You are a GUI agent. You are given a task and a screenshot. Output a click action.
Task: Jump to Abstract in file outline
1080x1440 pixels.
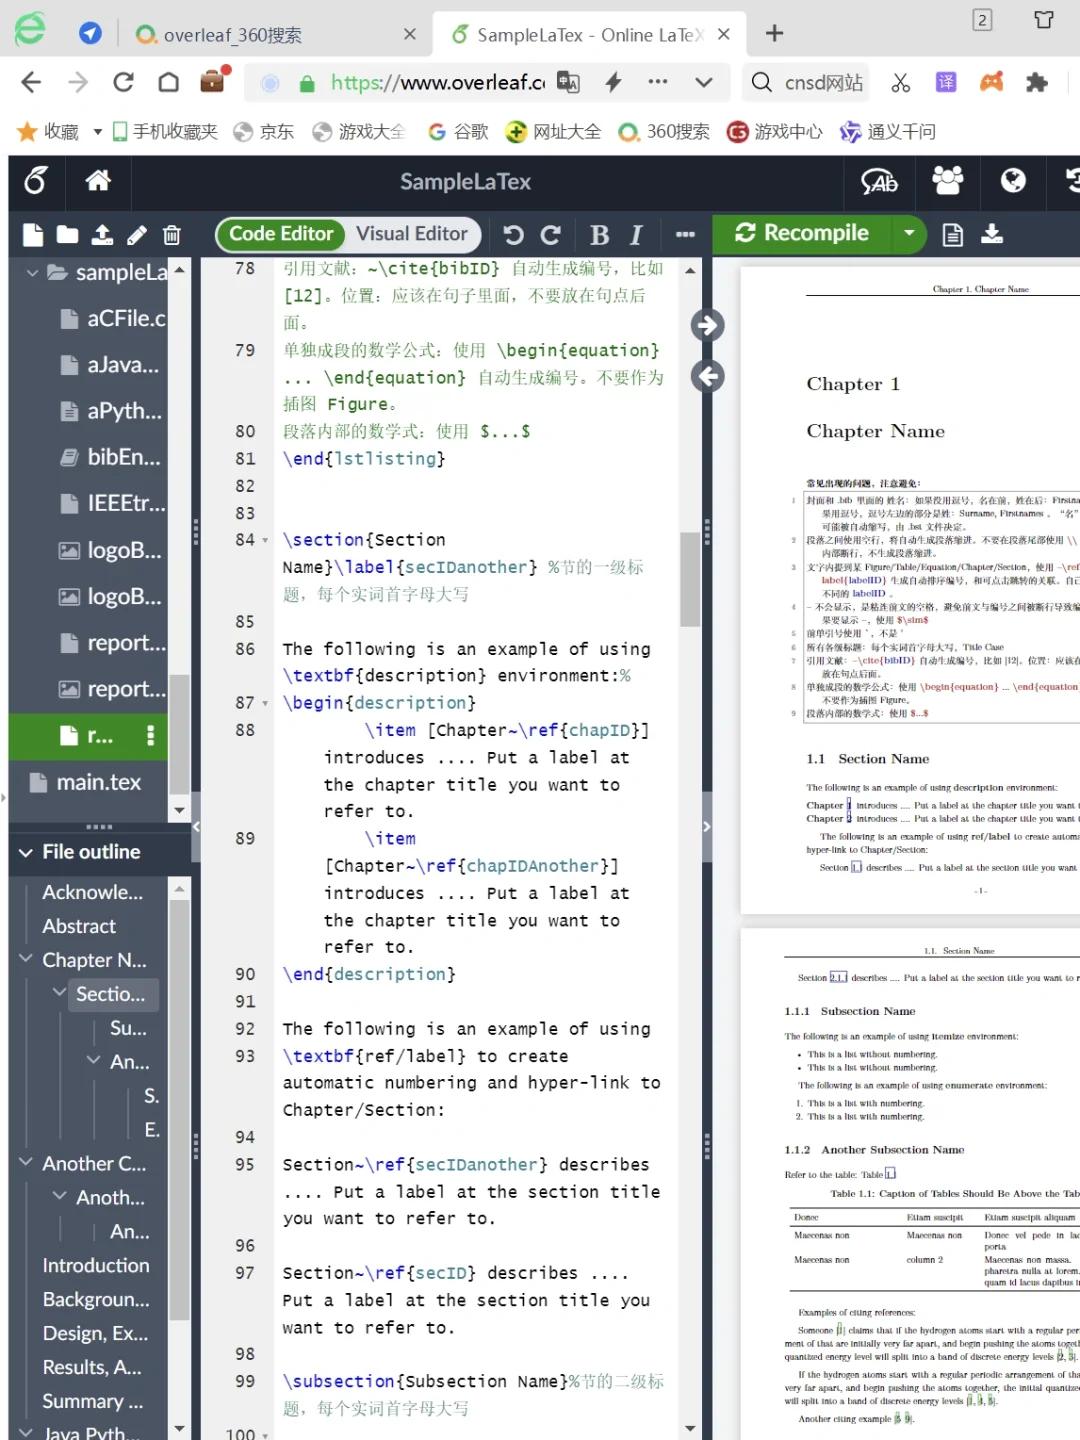(x=79, y=926)
